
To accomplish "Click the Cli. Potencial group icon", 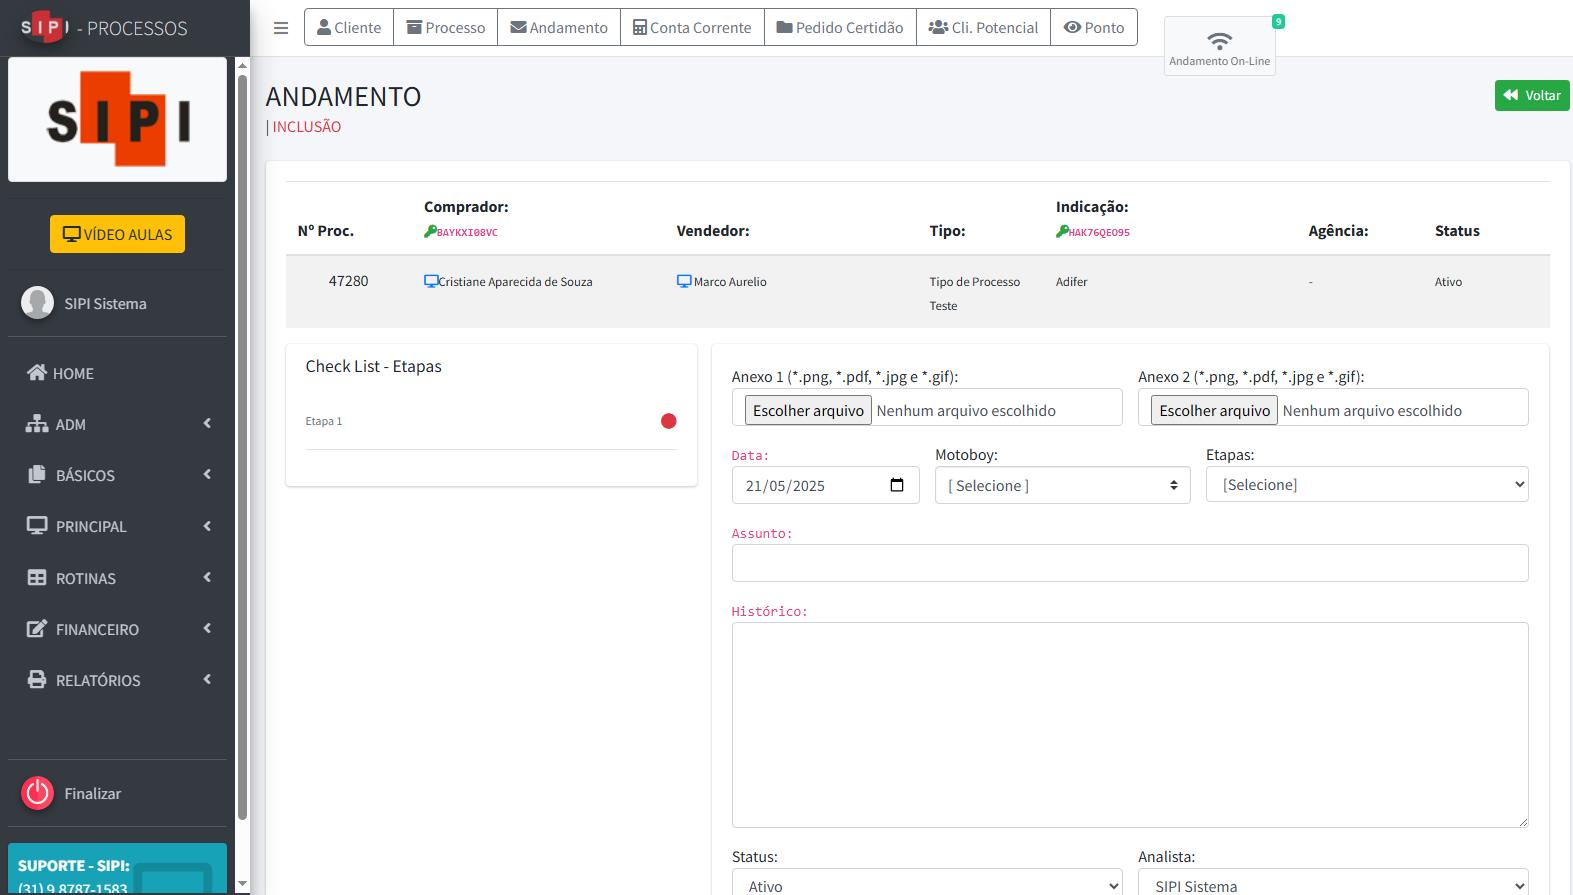I will tap(938, 28).
